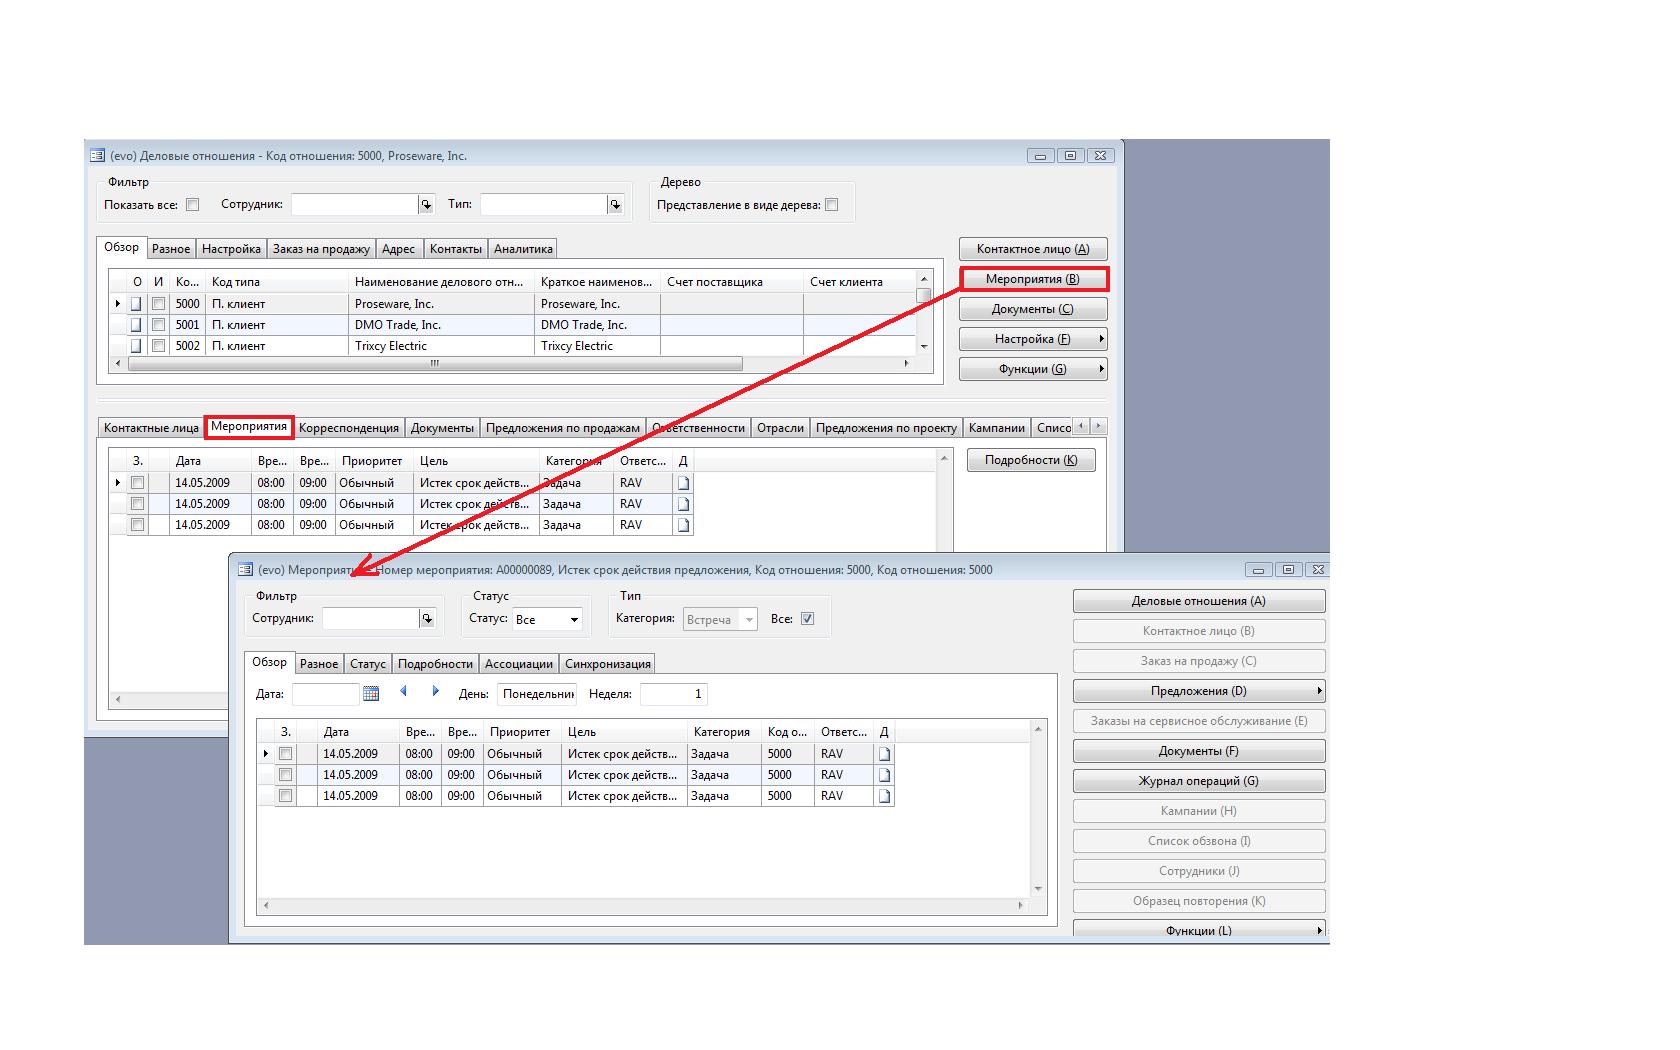Open the Настройка (F) submenu button

click(1033, 339)
